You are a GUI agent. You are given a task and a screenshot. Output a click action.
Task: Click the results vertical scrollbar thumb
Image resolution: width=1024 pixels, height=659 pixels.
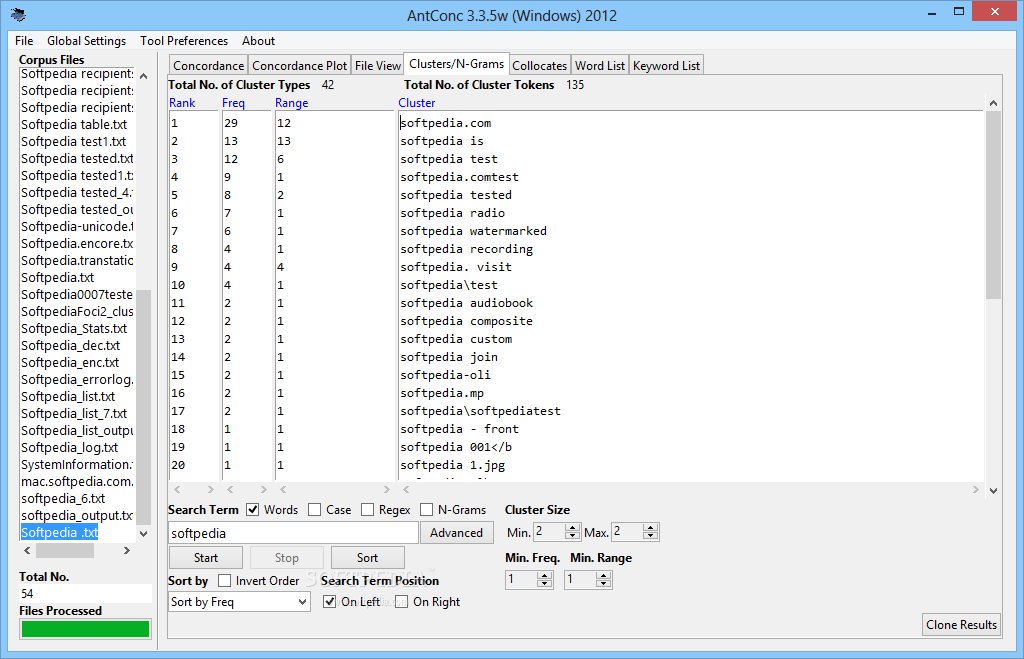pos(993,204)
